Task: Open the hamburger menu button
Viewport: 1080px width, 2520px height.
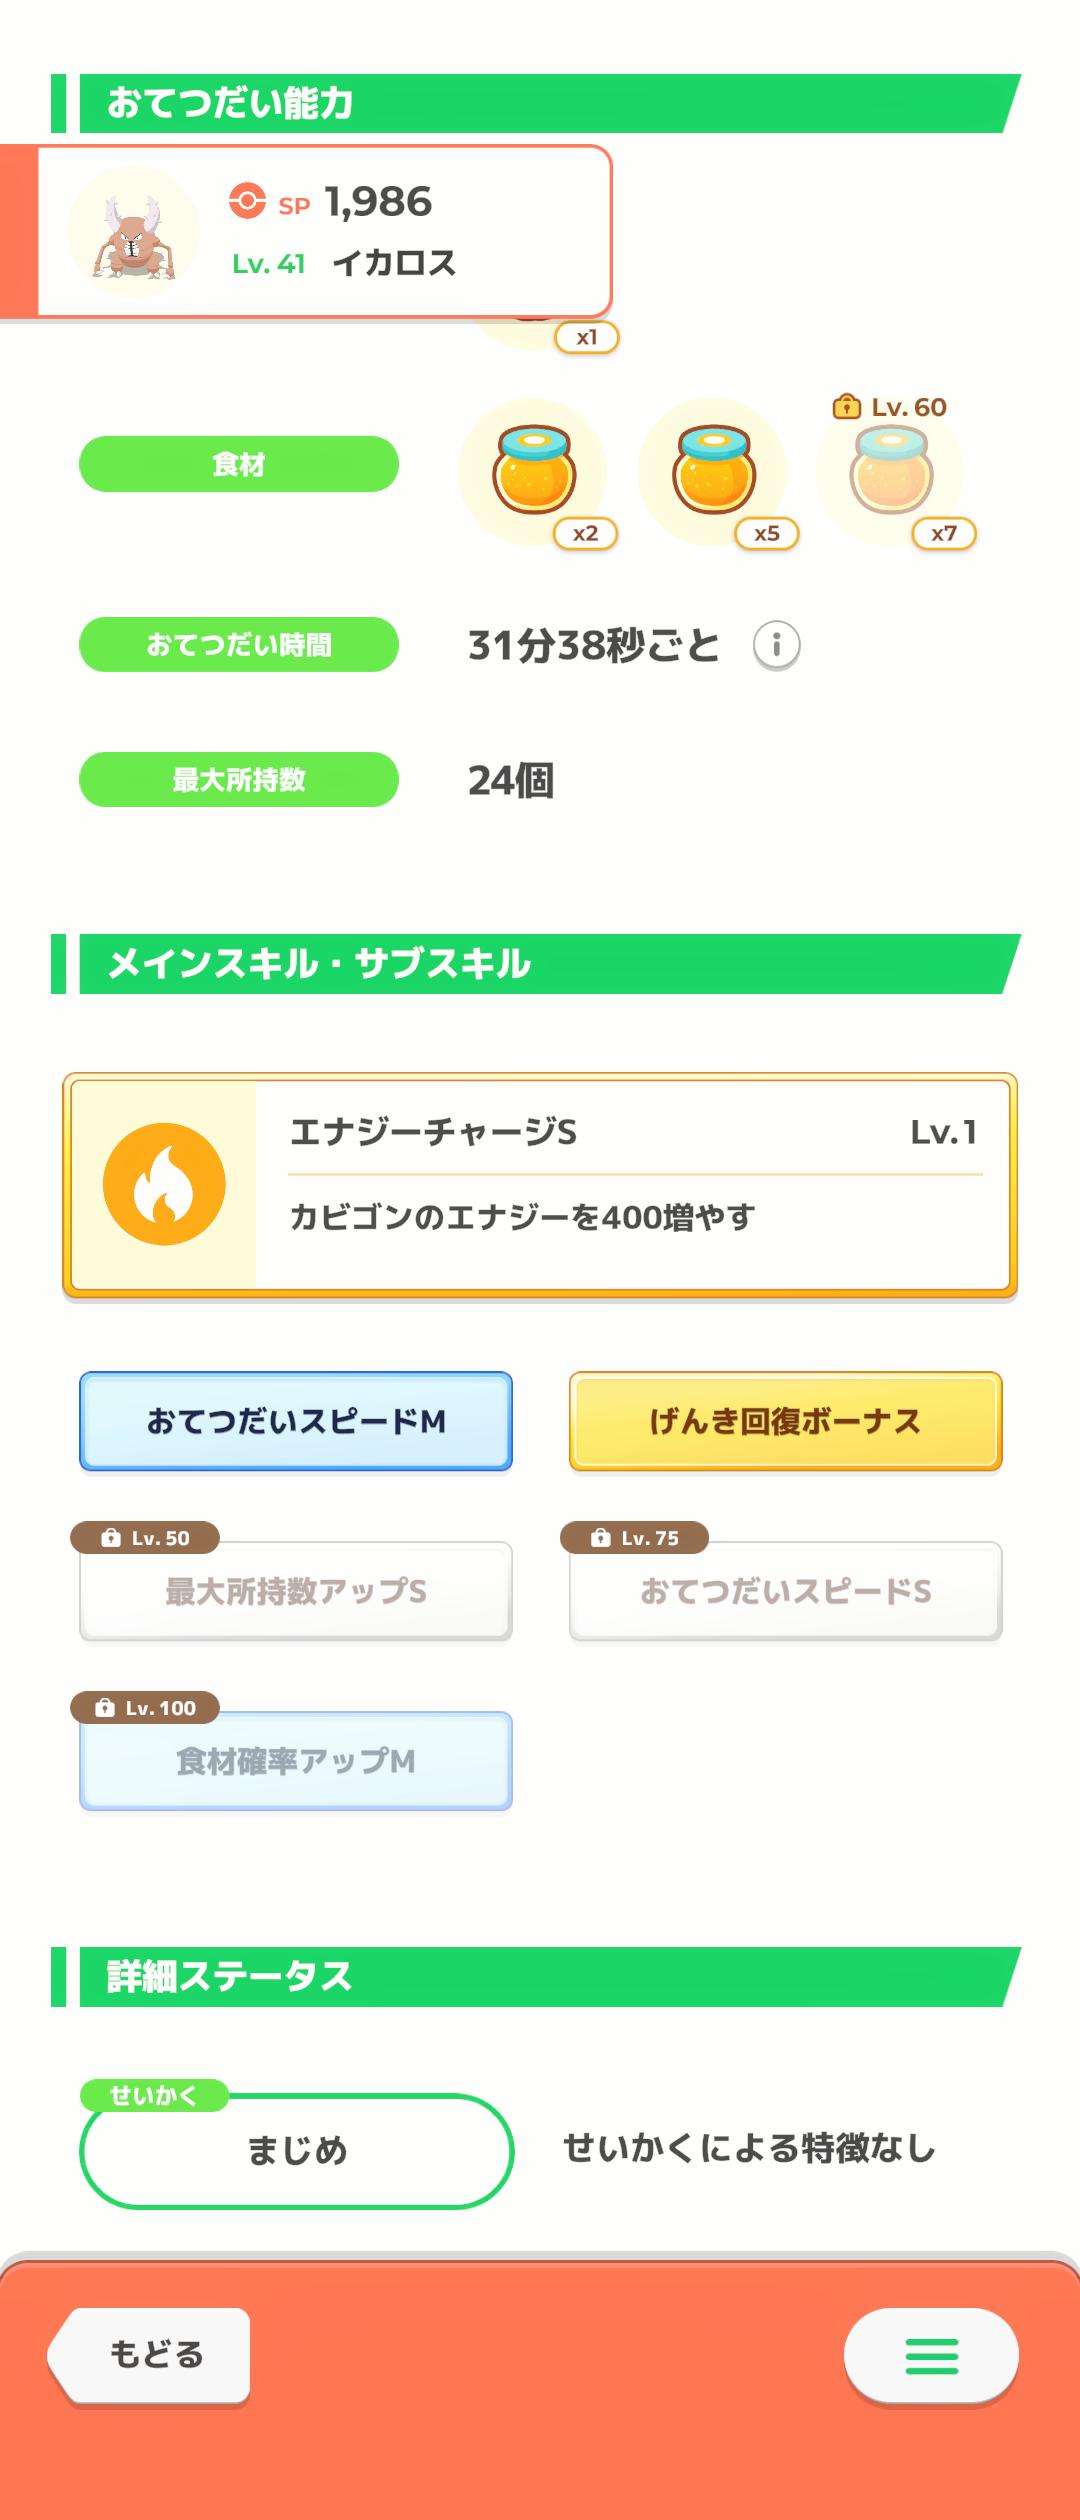Action: click(931, 2355)
